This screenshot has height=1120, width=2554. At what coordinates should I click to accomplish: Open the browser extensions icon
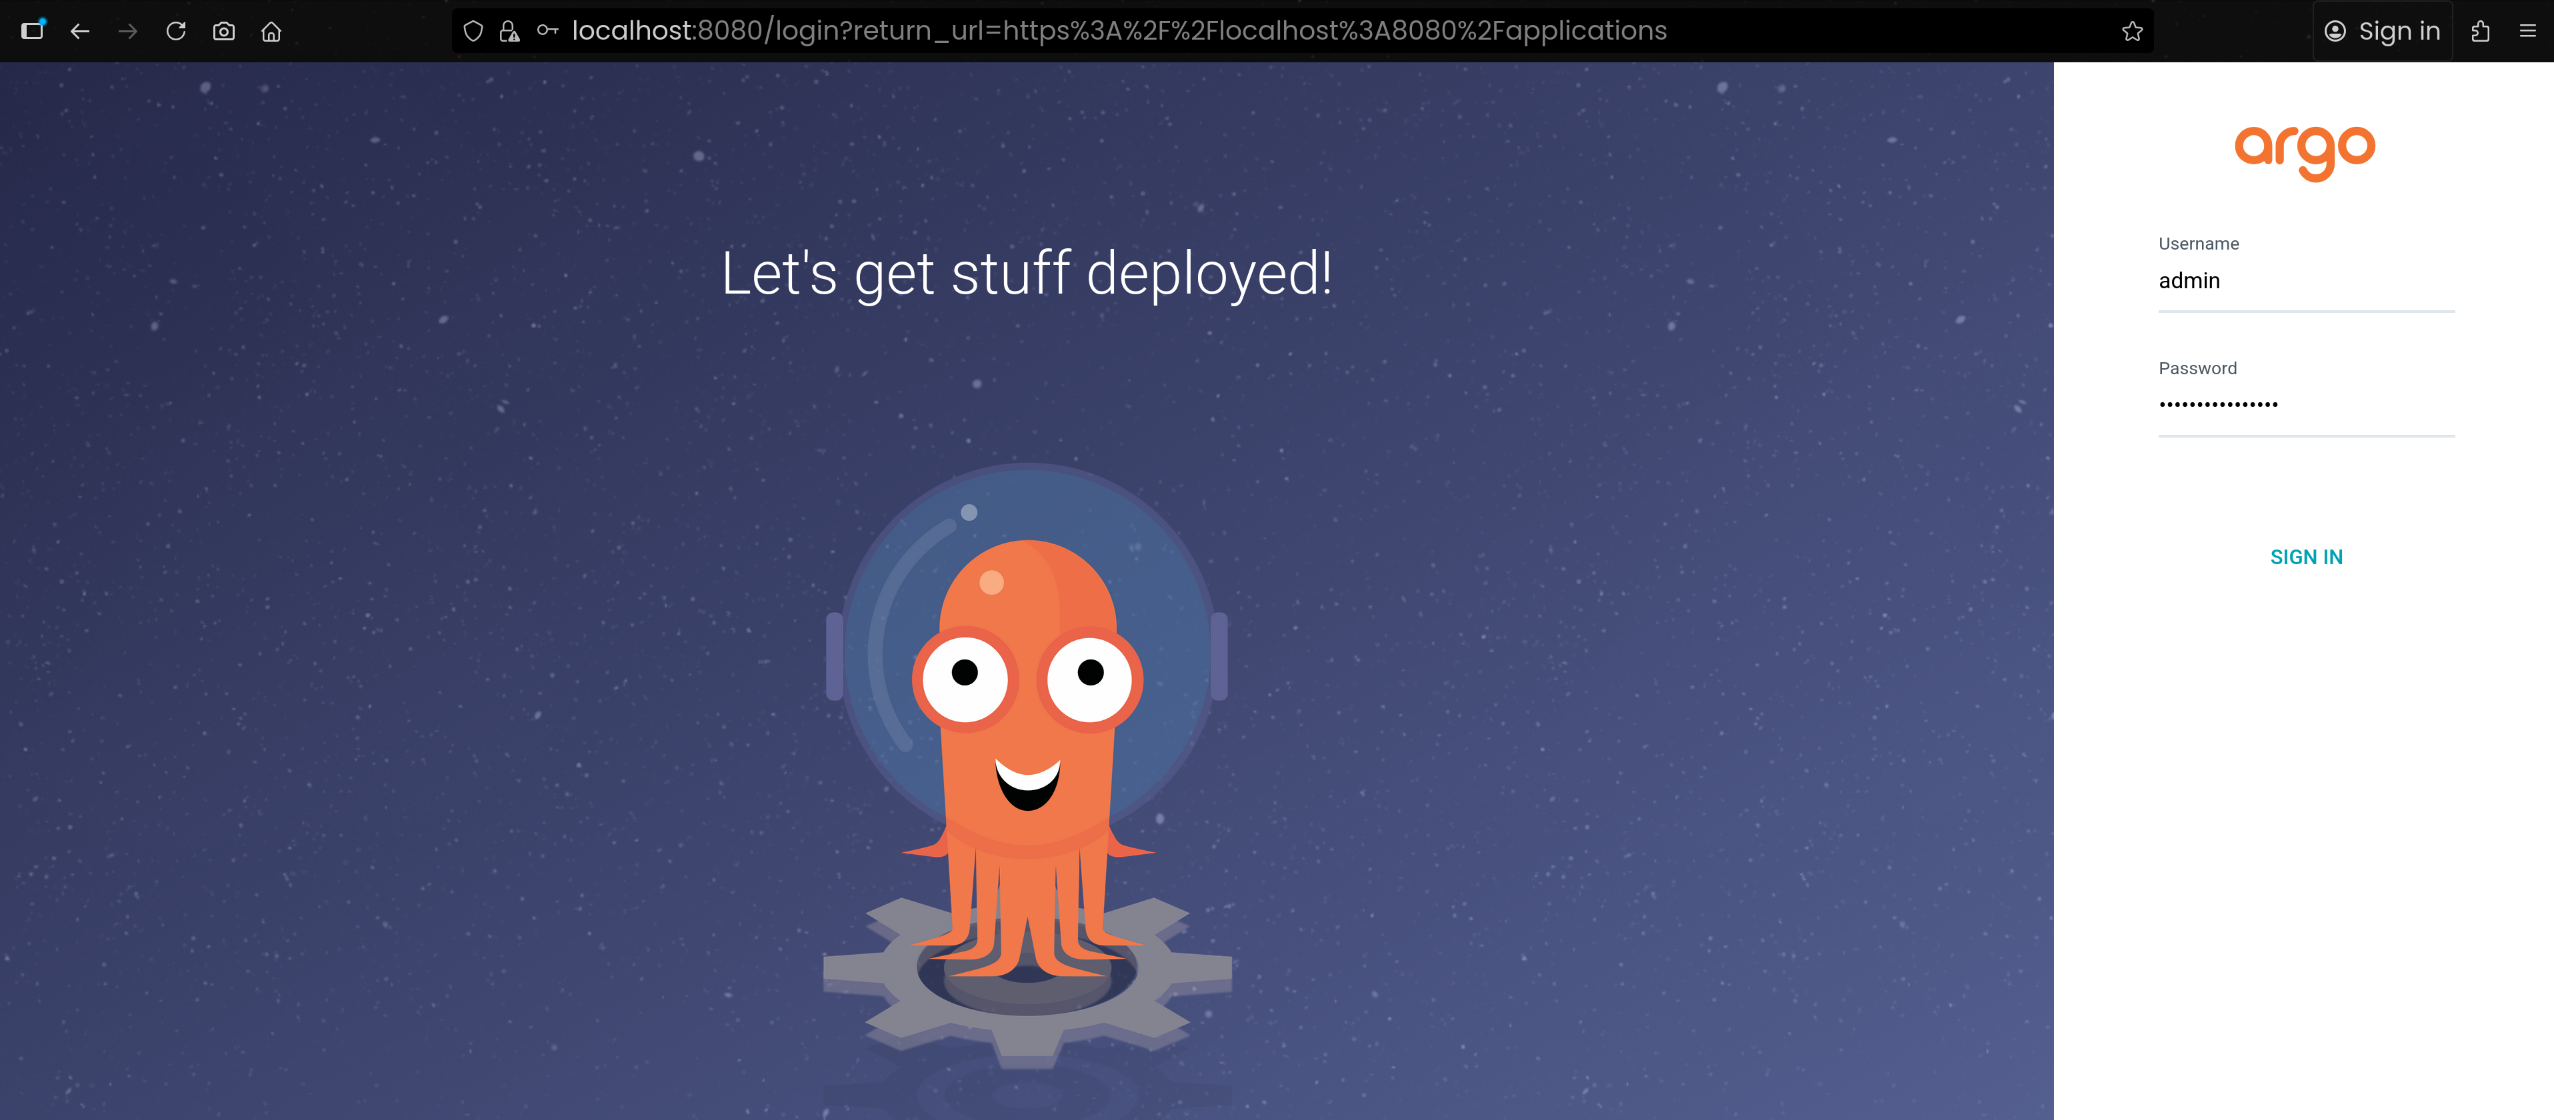coord(2480,31)
